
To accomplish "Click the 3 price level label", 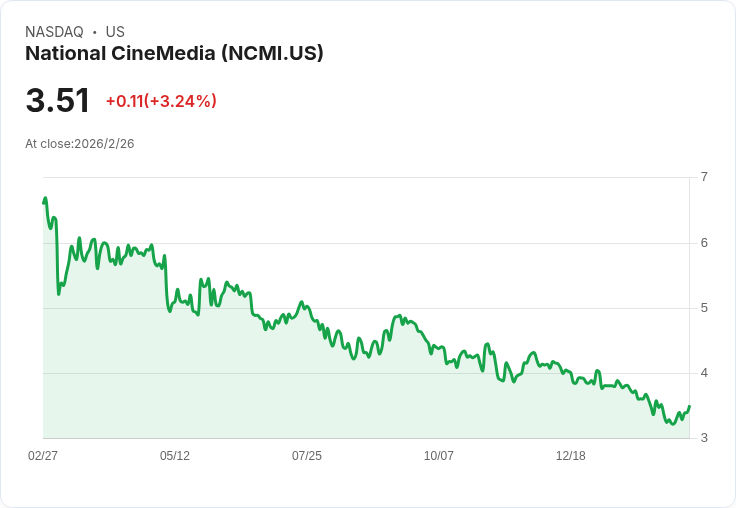I will (x=704, y=438).
